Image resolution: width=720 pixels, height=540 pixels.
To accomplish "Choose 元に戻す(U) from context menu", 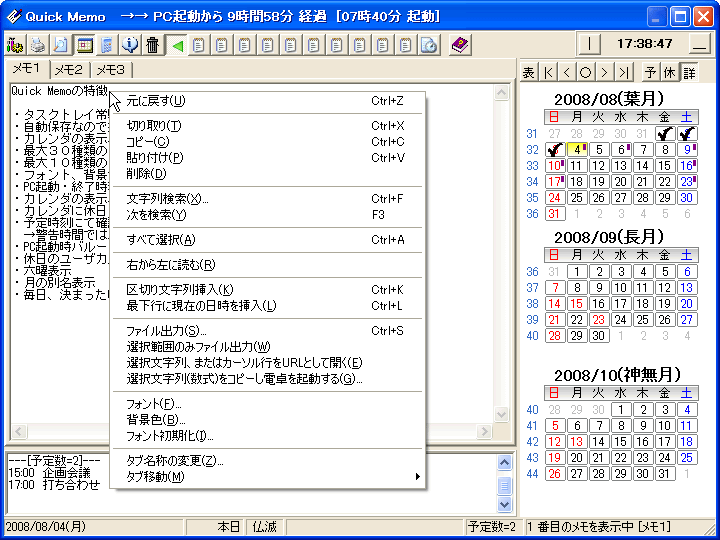I will [269, 101].
